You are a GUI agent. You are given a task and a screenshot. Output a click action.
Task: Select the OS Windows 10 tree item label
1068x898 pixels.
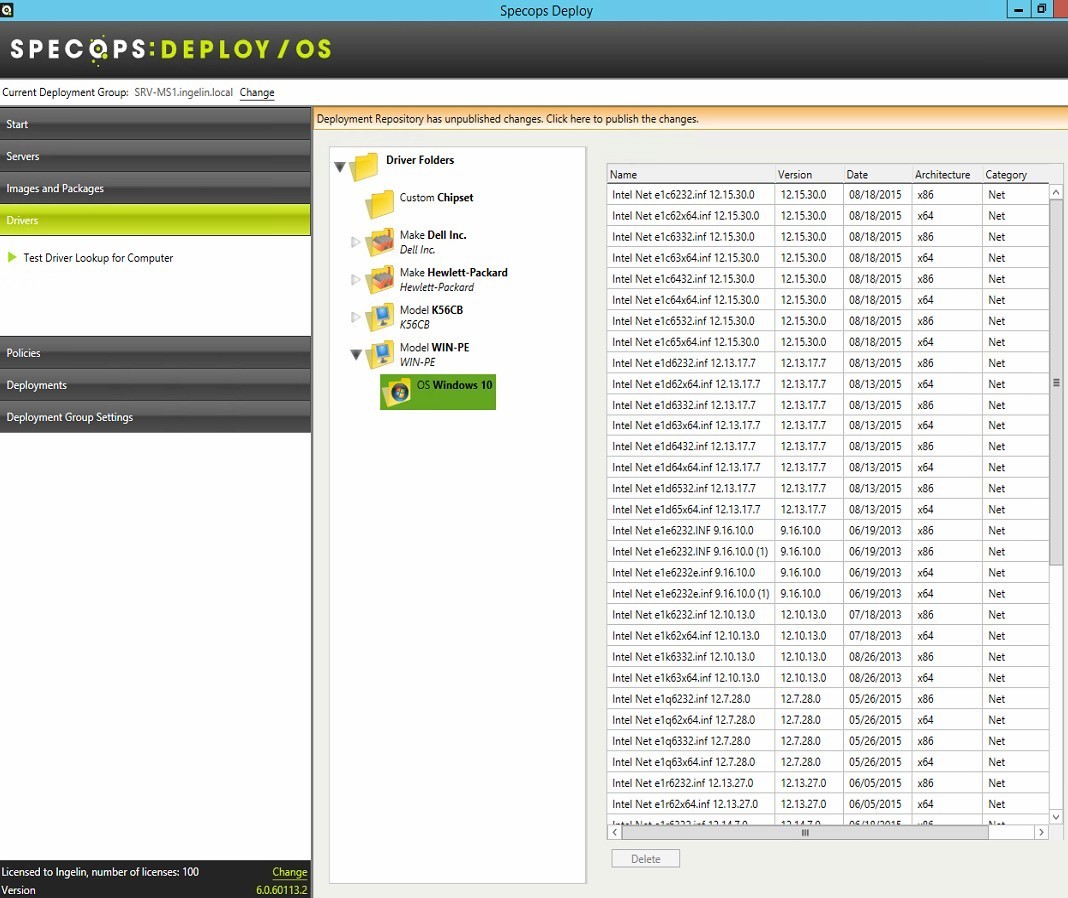454,385
